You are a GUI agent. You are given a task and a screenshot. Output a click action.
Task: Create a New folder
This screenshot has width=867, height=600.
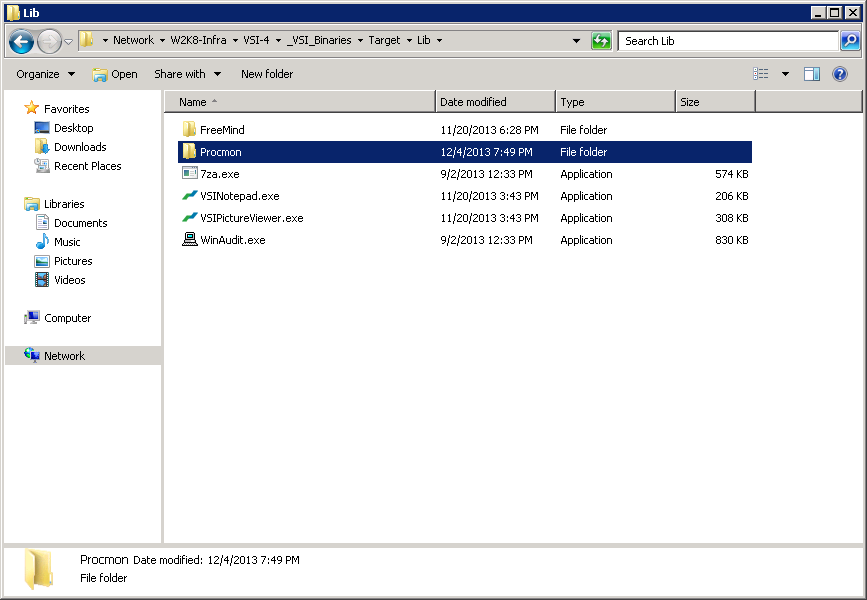[x=267, y=74]
